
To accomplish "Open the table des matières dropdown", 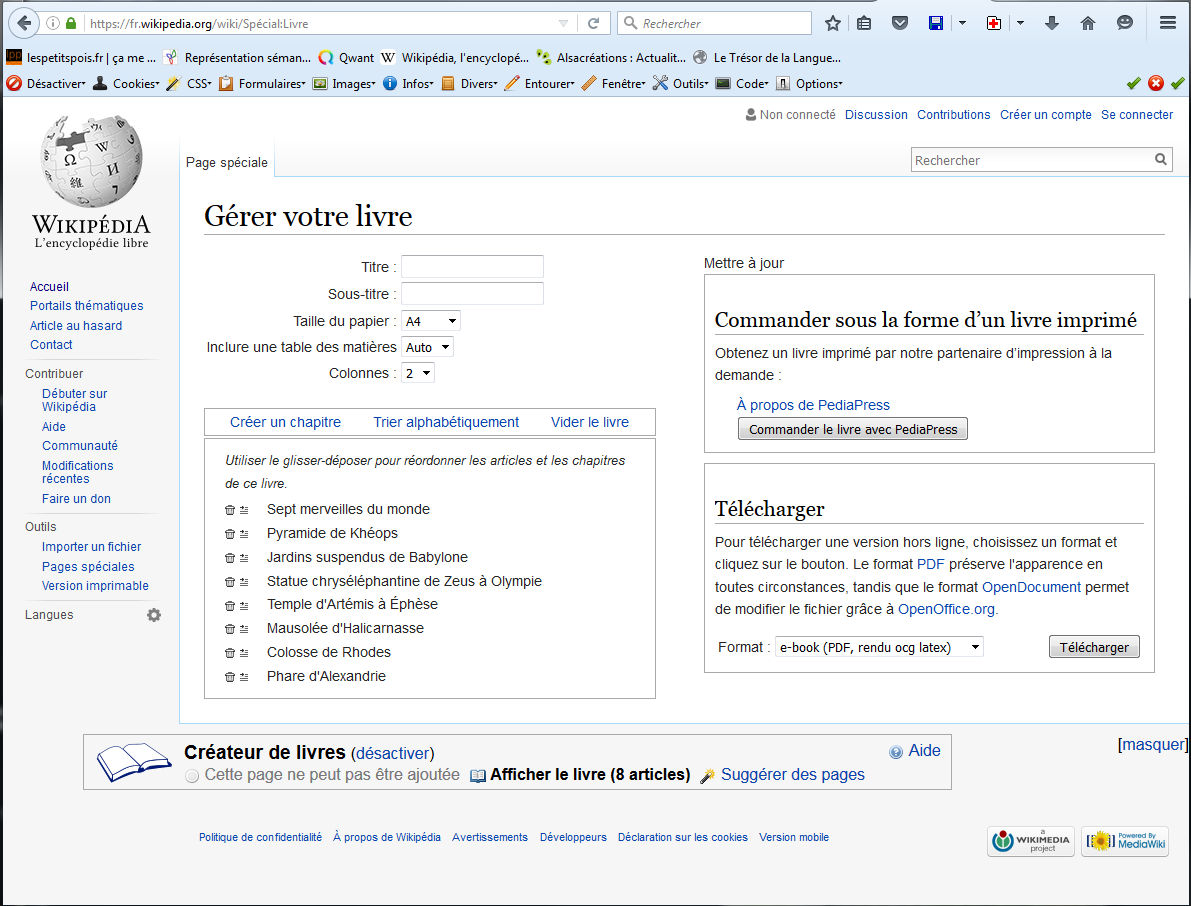I will click(427, 347).
